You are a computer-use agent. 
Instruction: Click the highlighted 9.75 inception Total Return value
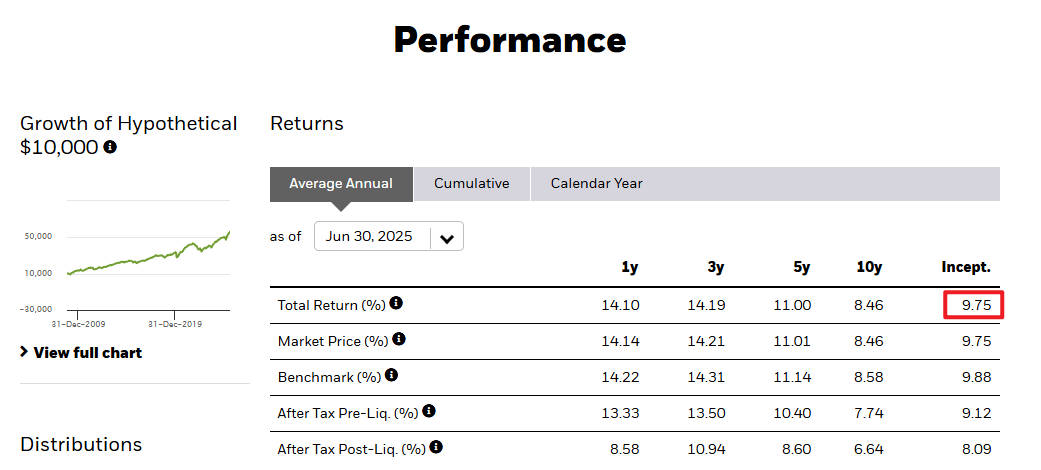(x=974, y=305)
